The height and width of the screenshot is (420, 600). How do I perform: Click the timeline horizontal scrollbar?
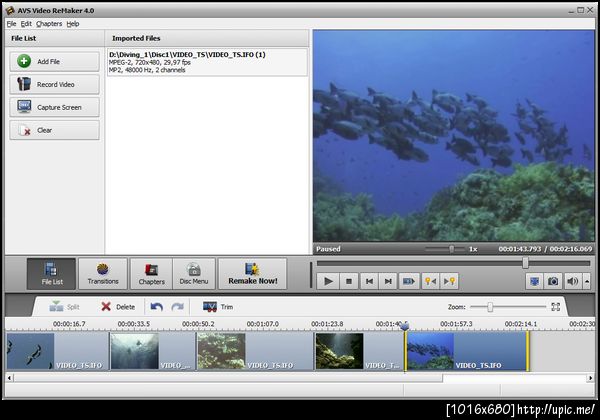[x=228, y=378]
